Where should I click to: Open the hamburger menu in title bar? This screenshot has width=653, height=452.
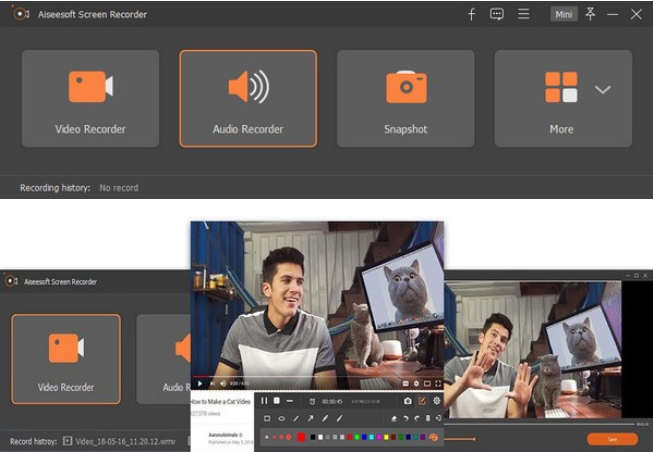[x=523, y=14]
